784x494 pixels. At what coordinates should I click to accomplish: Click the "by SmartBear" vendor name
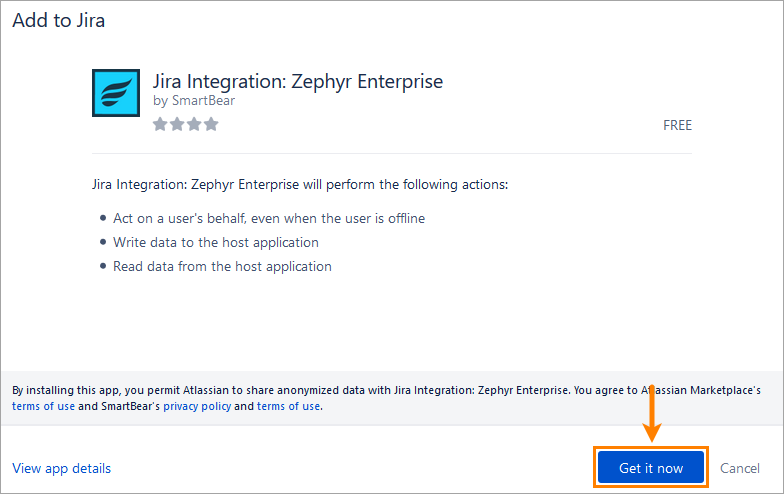coord(194,101)
